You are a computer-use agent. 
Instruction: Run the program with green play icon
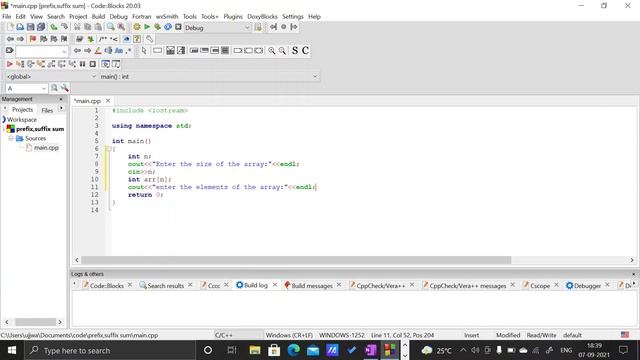[x=147, y=27]
